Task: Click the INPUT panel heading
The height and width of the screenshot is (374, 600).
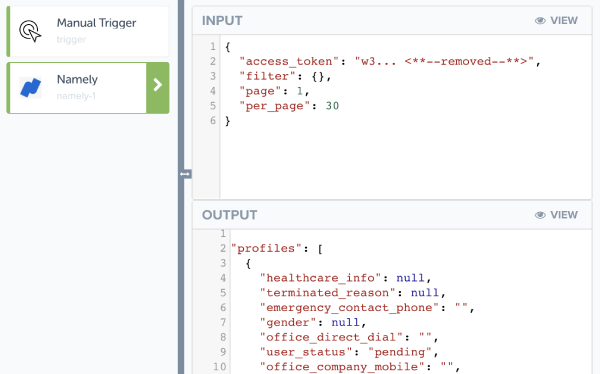Action: pos(222,21)
